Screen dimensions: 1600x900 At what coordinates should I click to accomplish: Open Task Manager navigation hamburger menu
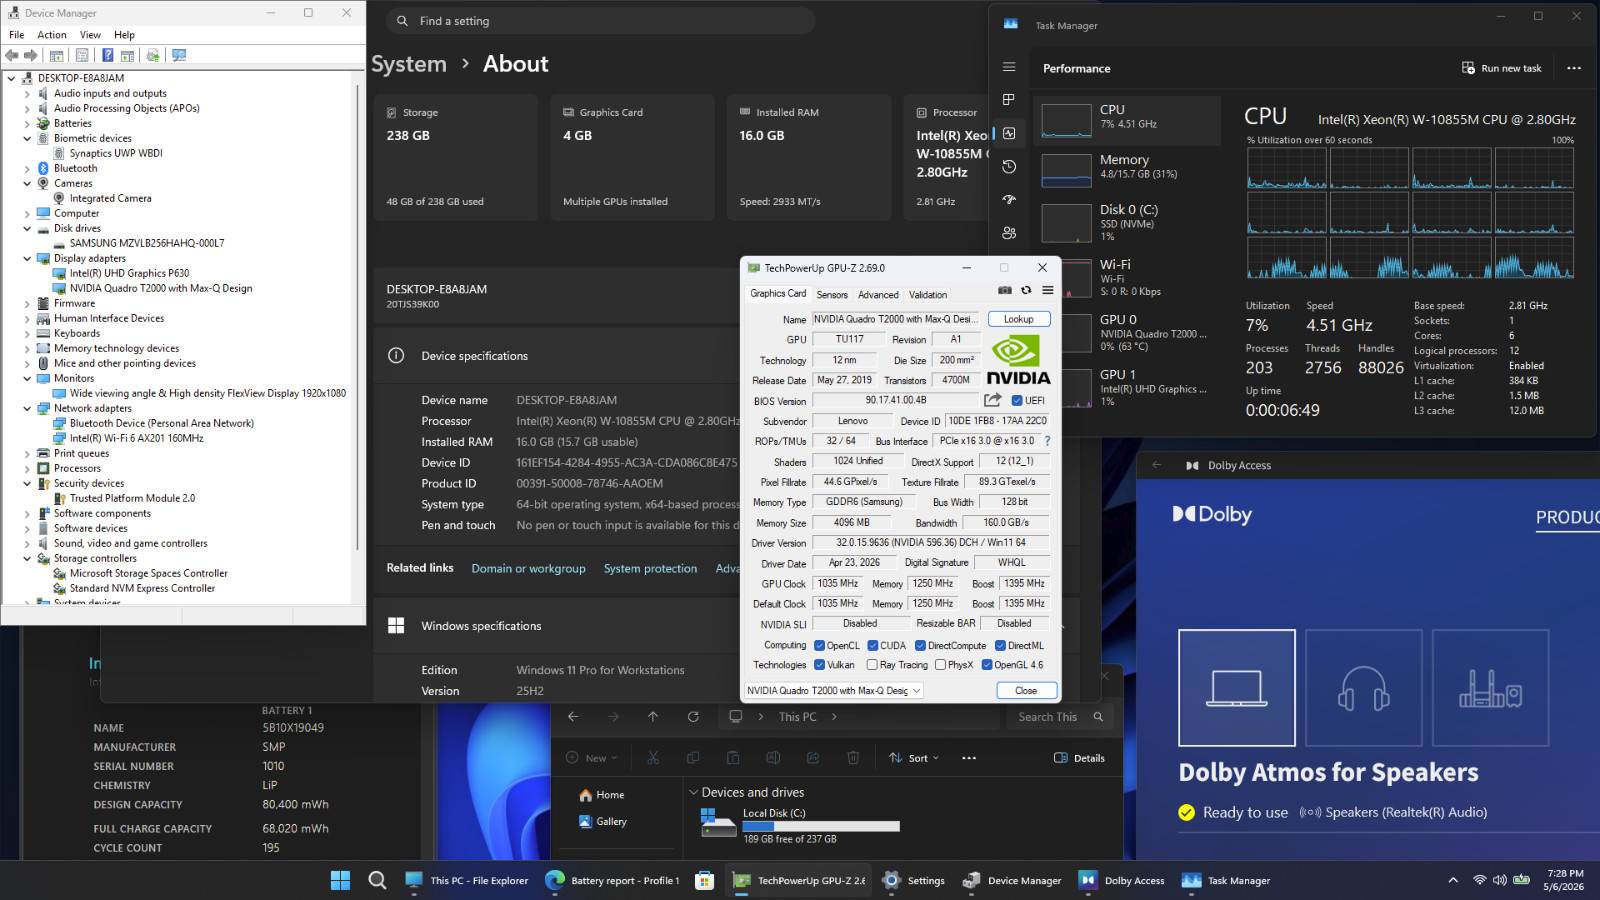[x=1009, y=67]
